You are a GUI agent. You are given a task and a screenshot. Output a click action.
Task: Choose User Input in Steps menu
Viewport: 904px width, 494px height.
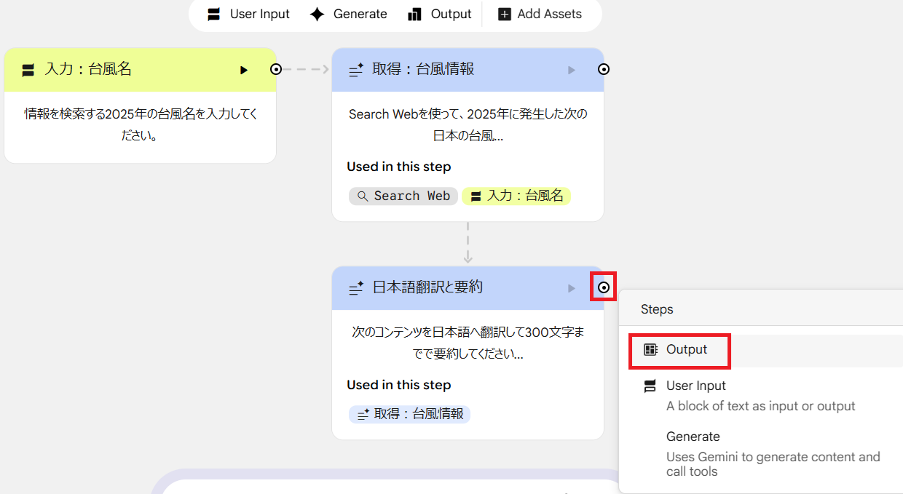(696, 386)
